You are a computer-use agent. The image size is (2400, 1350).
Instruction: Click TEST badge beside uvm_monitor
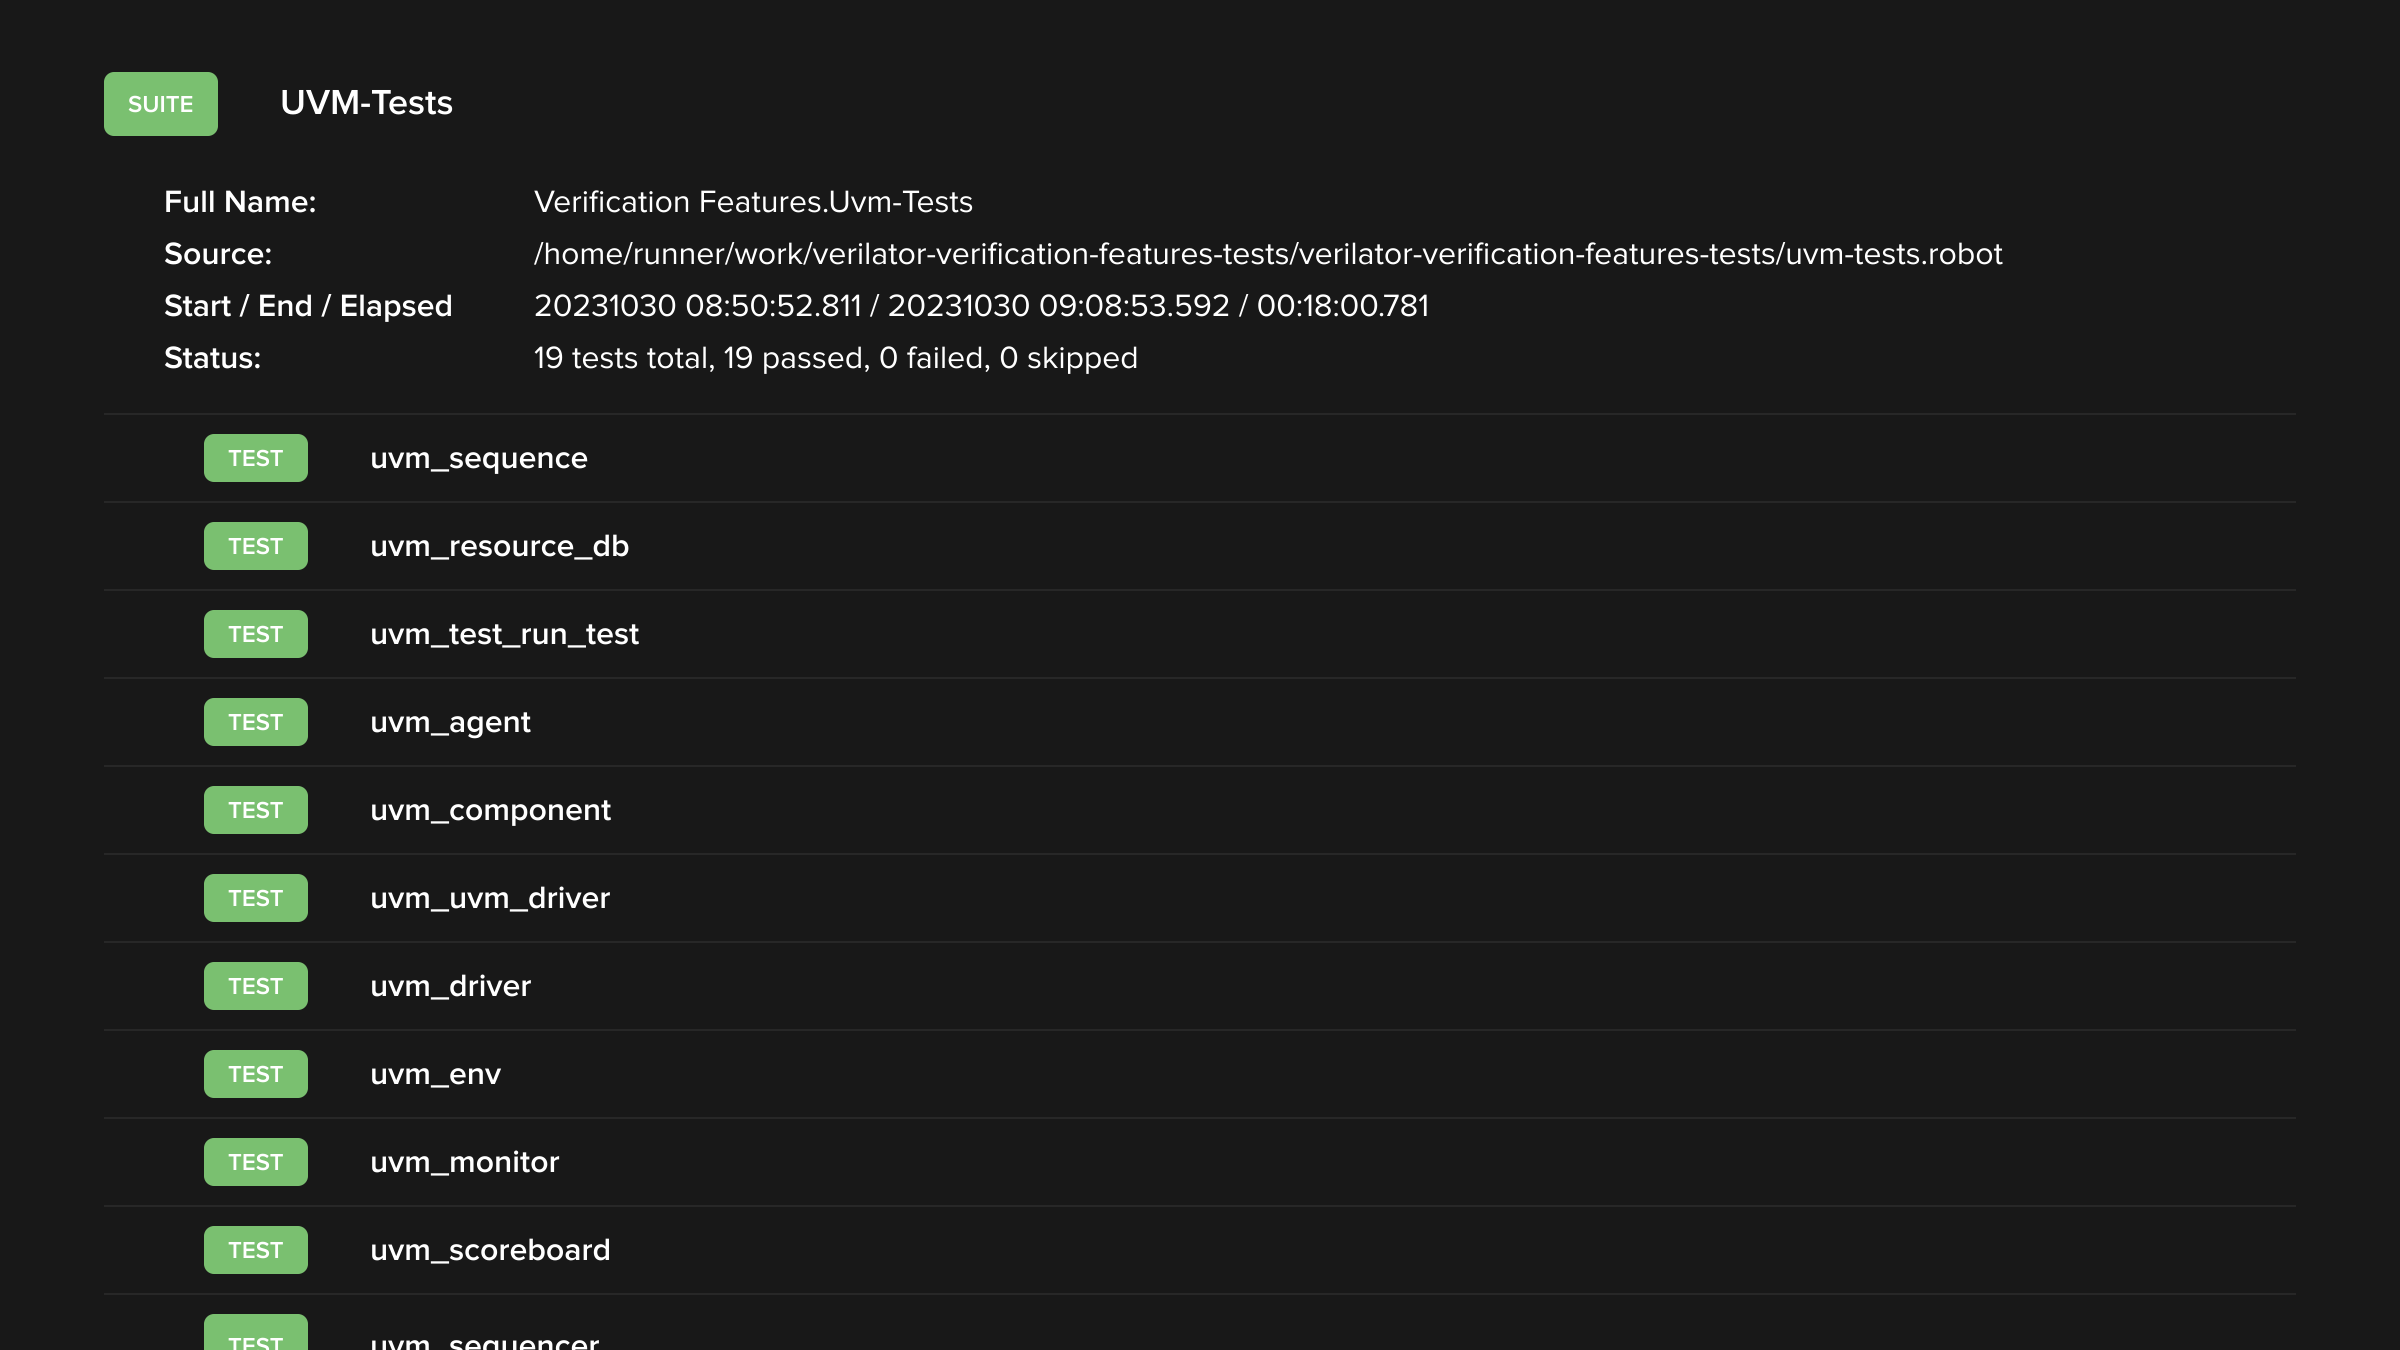(255, 1162)
